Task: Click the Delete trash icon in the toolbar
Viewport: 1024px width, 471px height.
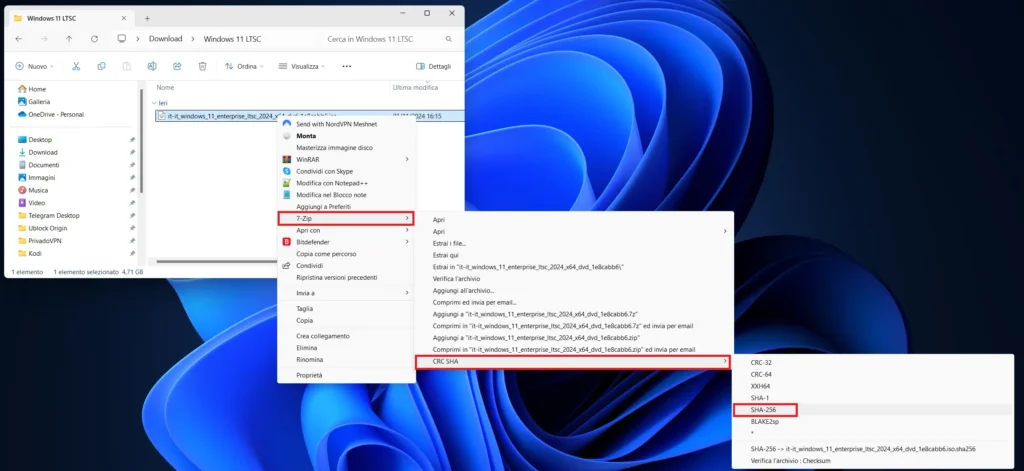Action: pyautogui.click(x=202, y=66)
